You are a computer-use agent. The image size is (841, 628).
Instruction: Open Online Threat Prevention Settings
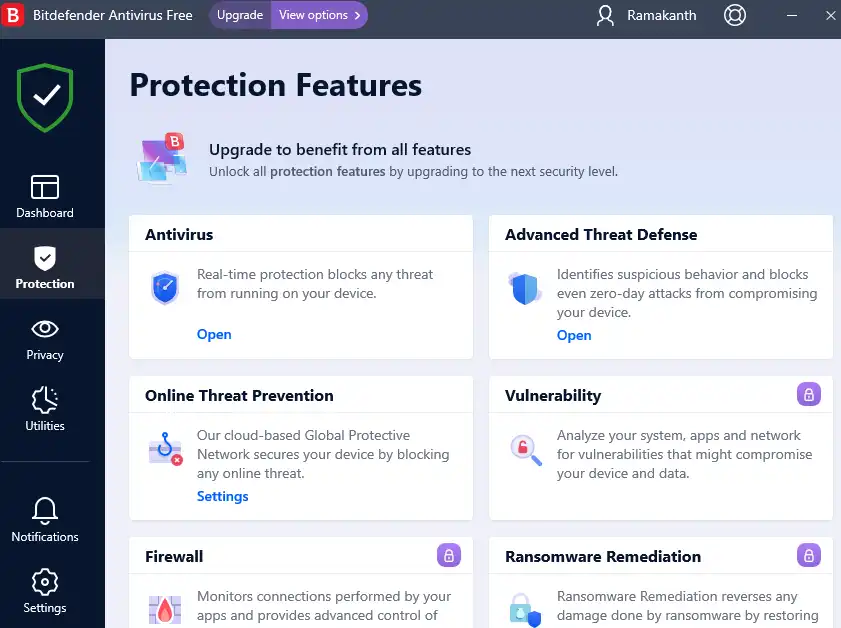click(x=222, y=496)
